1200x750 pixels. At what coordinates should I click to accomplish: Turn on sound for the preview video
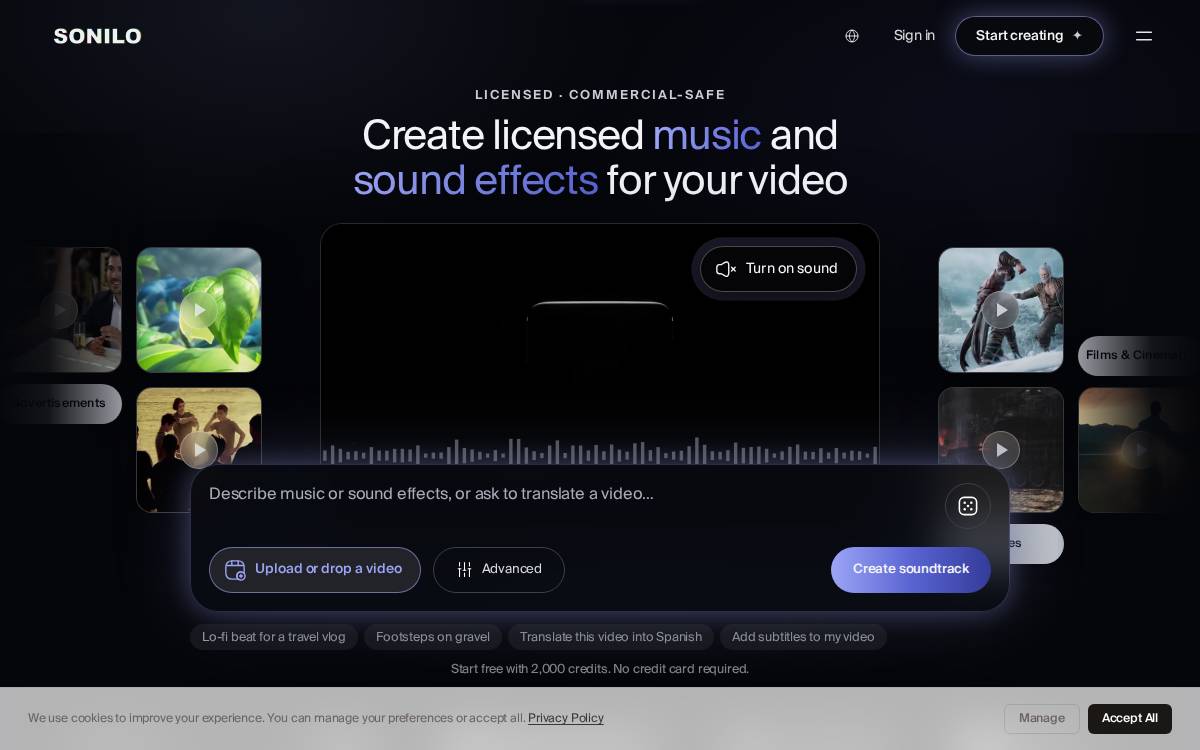(x=778, y=269)
